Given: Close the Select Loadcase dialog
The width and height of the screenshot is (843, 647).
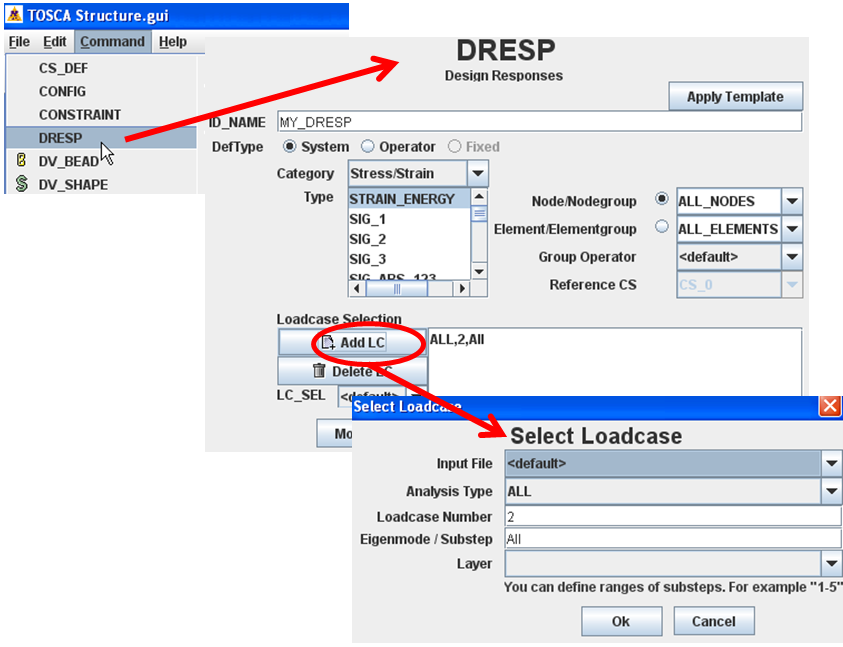Looking at the screenshot, I should [x=830, y=406].
